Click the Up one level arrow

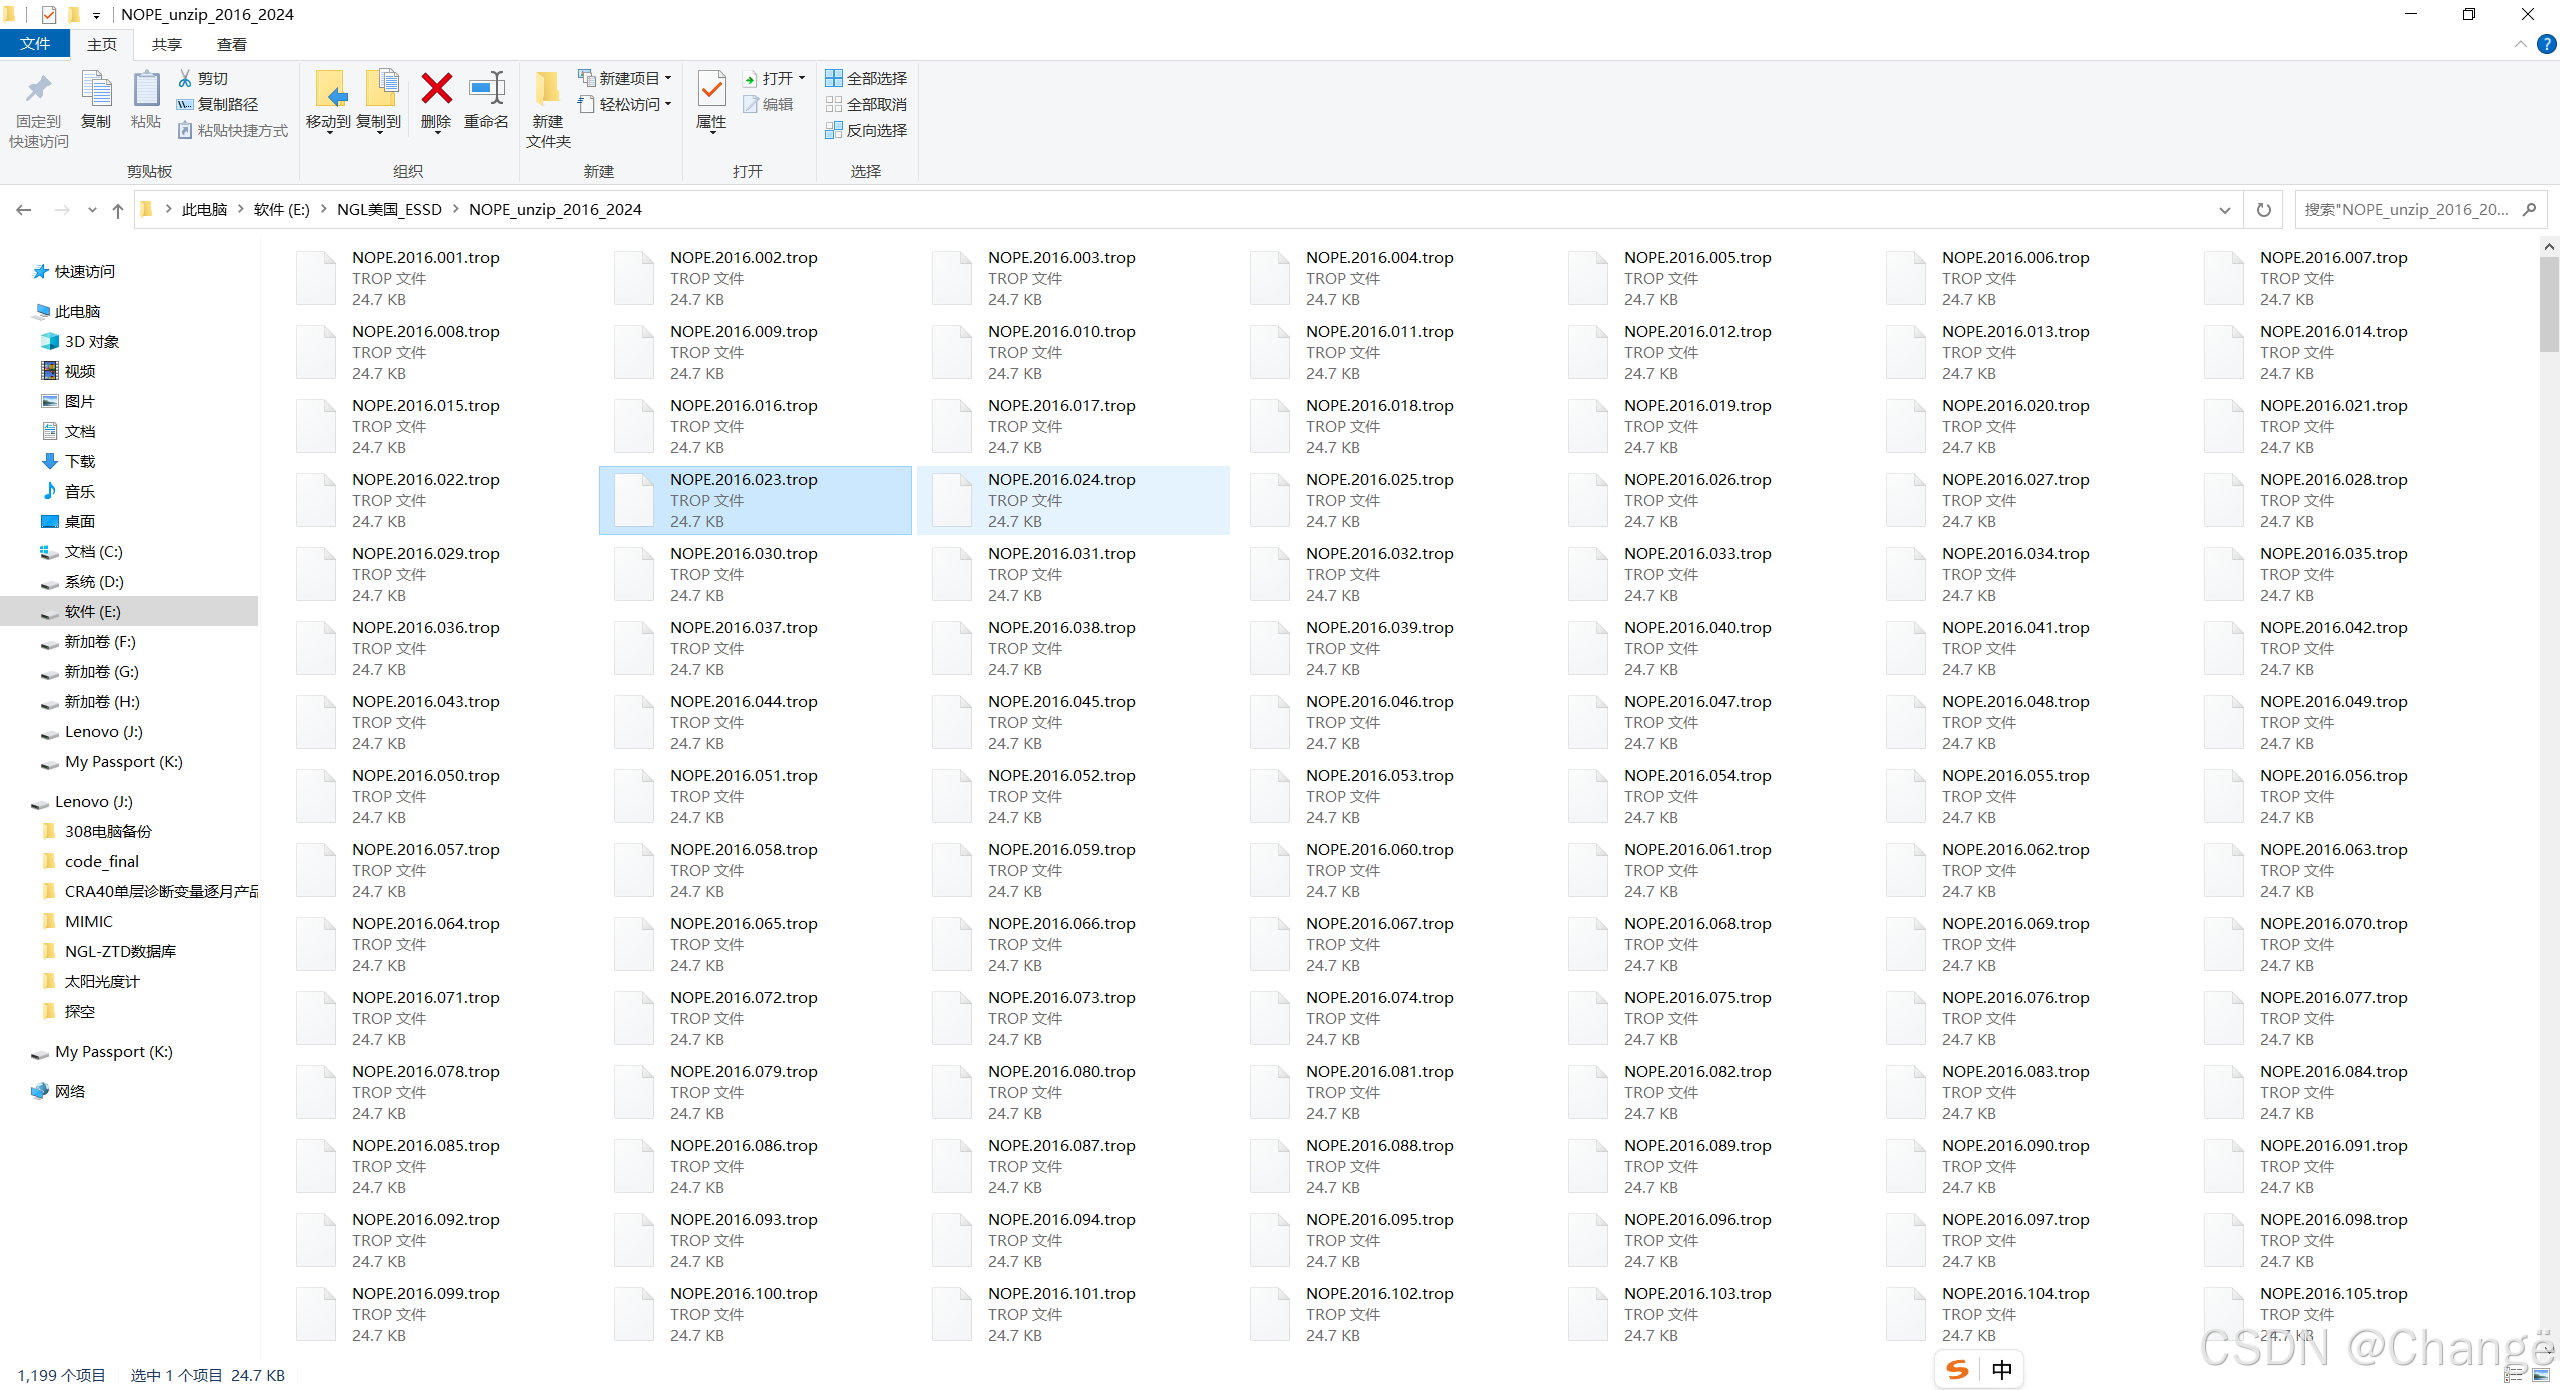118,210
